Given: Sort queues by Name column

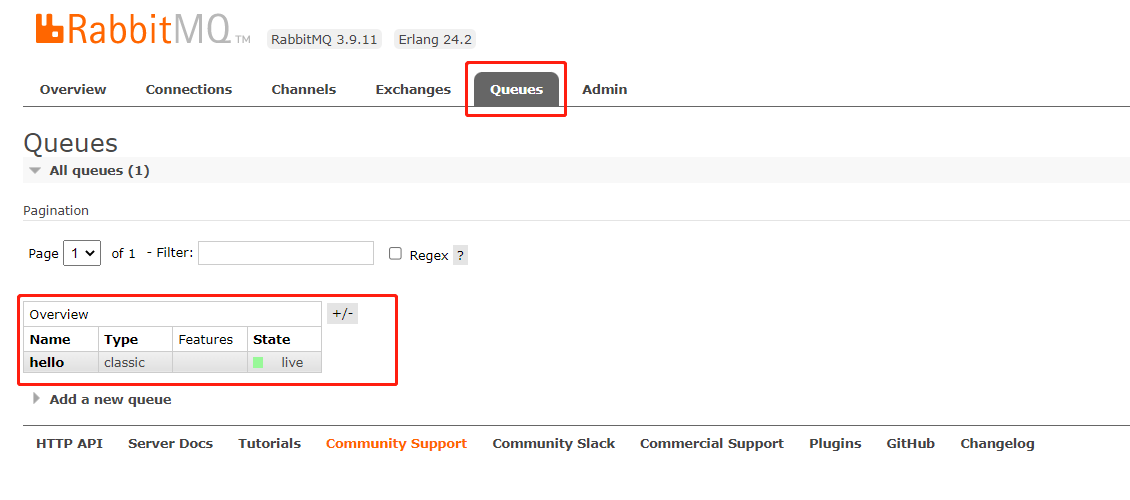Looking at the screenshot, I should pos(50,339).
